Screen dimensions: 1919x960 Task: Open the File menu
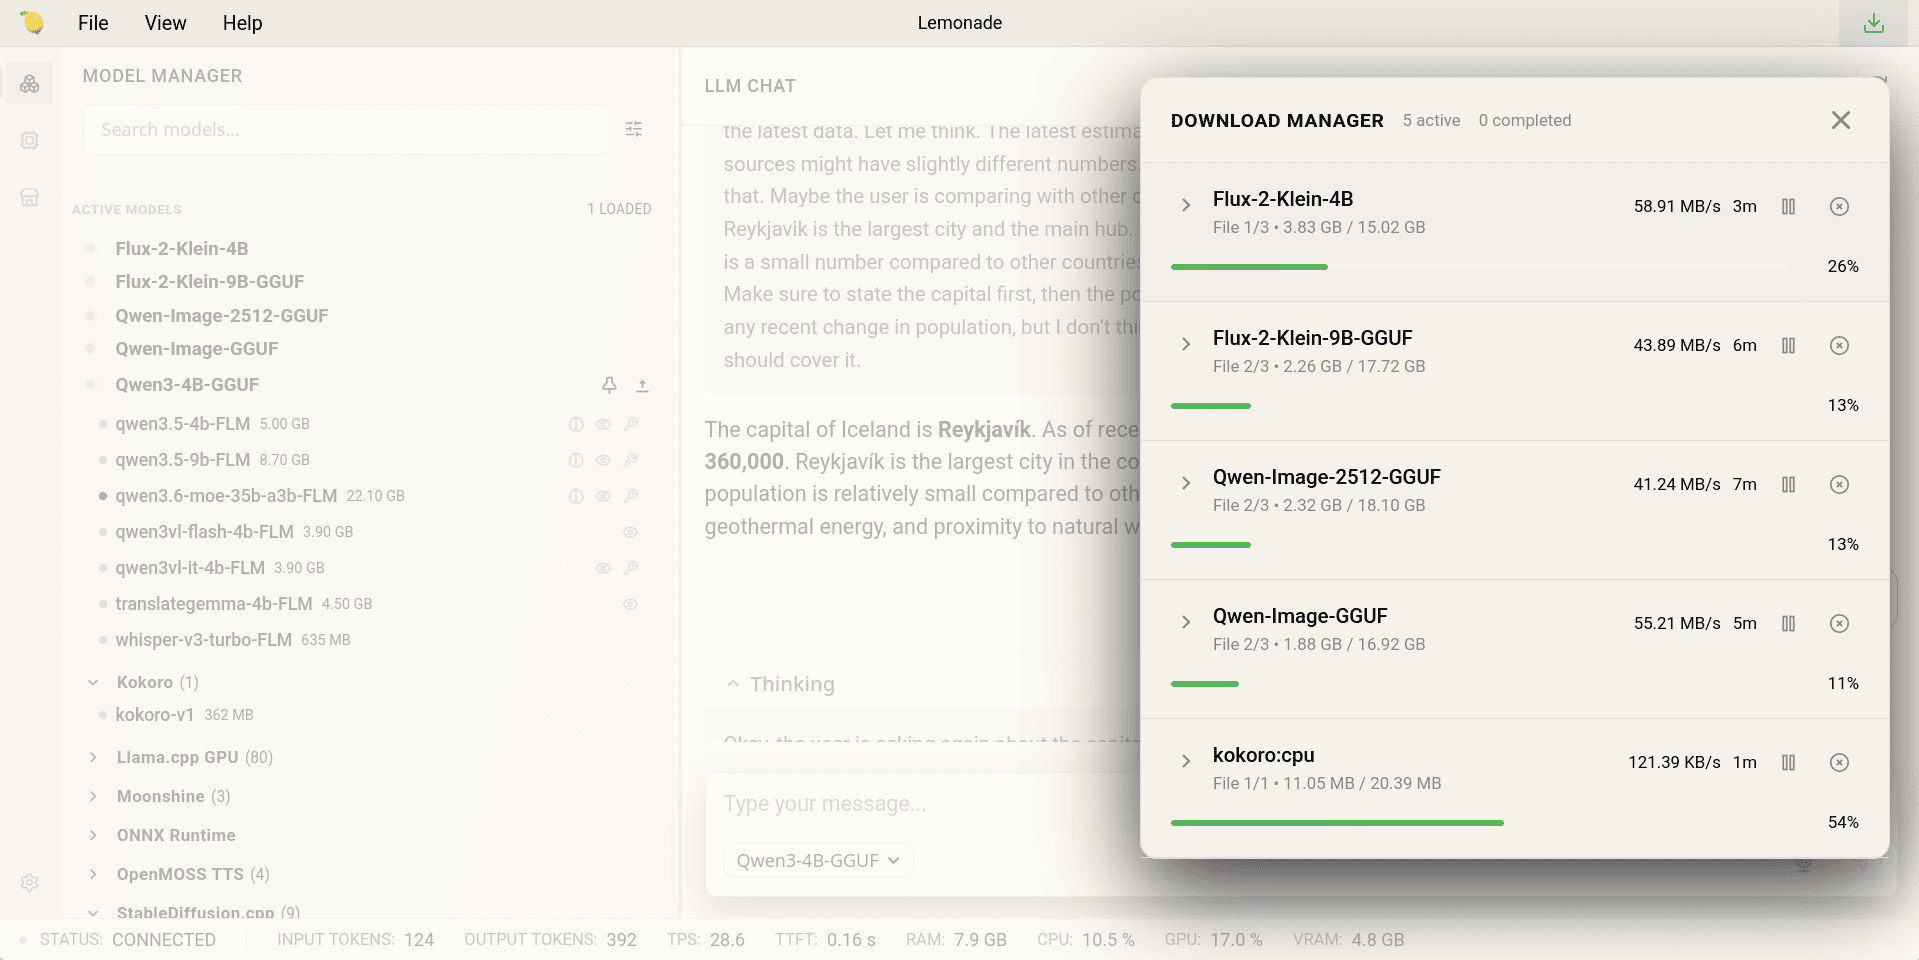(x=93, y=23)
